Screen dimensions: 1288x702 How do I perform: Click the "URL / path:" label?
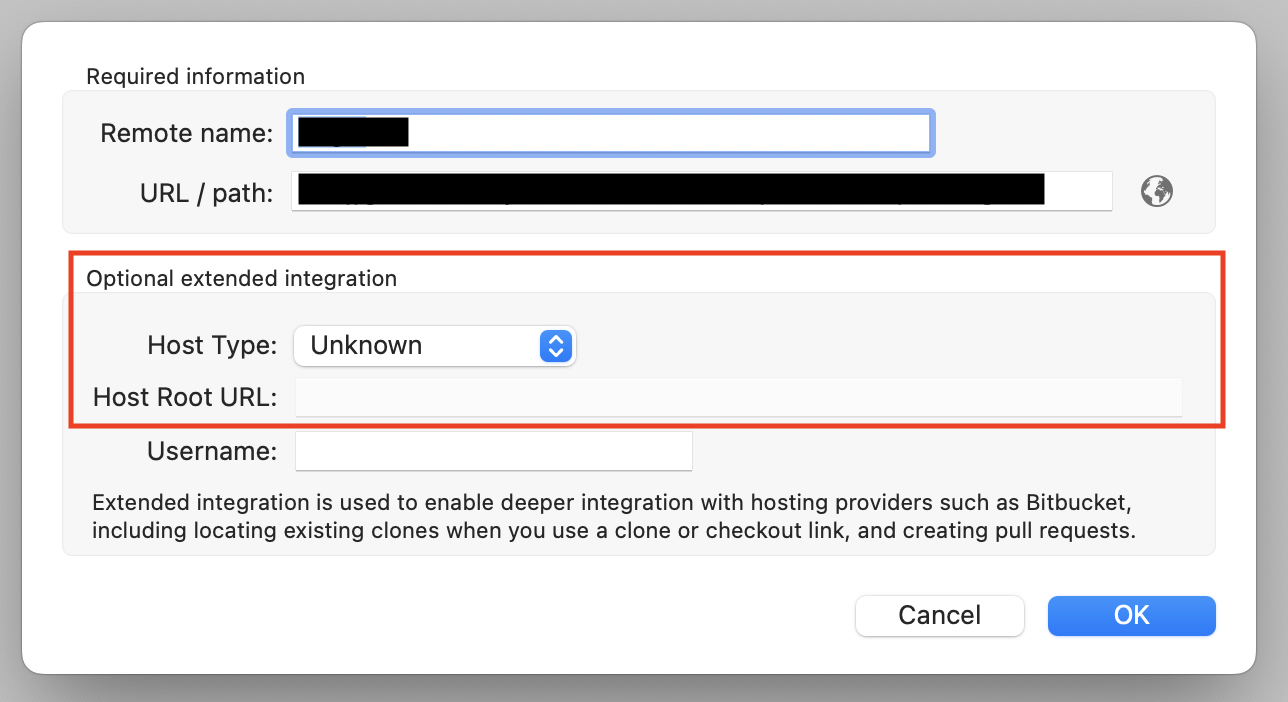pyautogui.click(x=206, y=192)
